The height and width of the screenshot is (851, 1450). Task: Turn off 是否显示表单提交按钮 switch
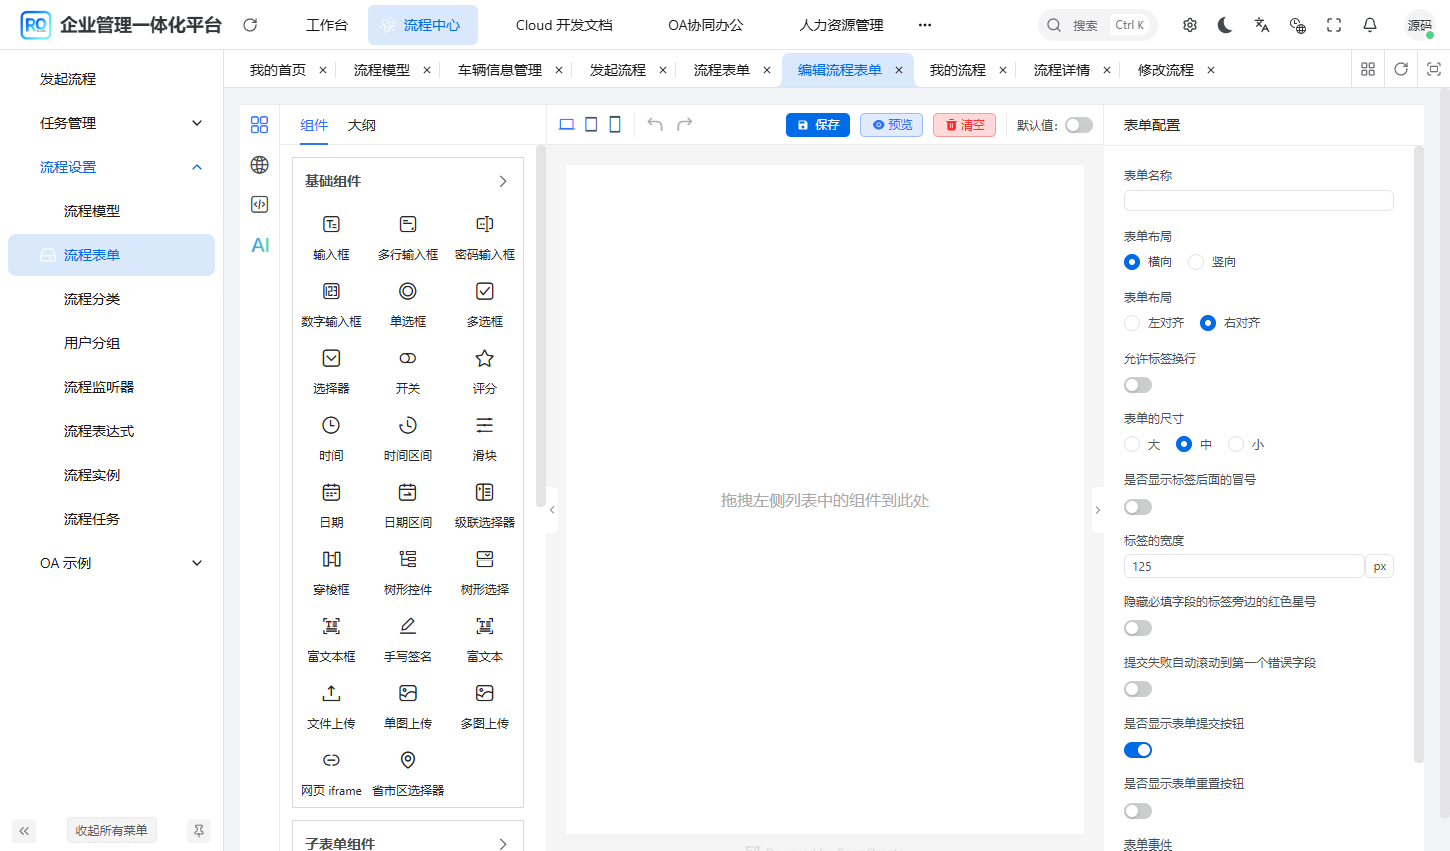tap(1137, 749)
